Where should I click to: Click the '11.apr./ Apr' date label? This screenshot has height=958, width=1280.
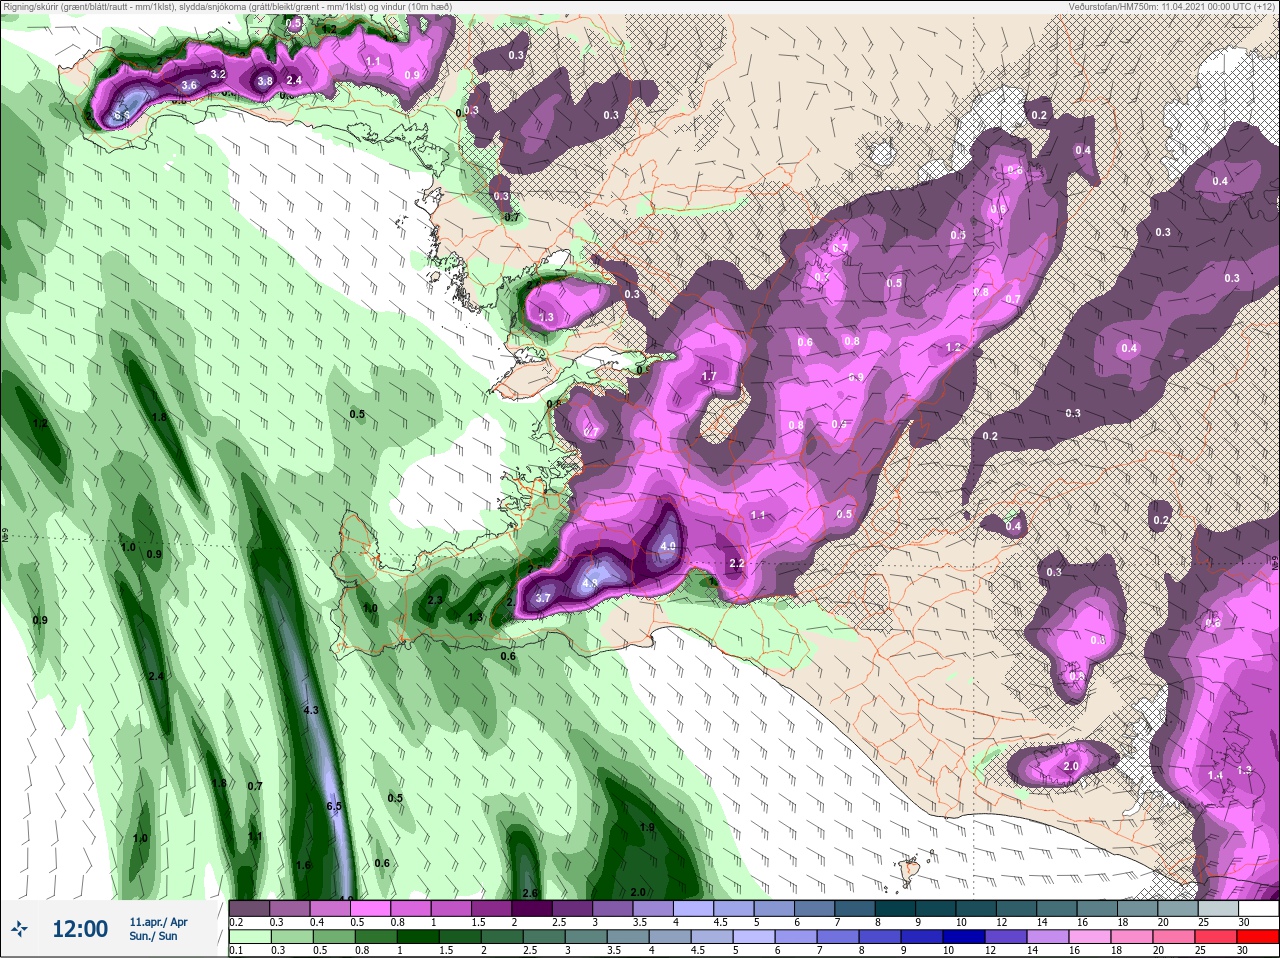point(158,922)
